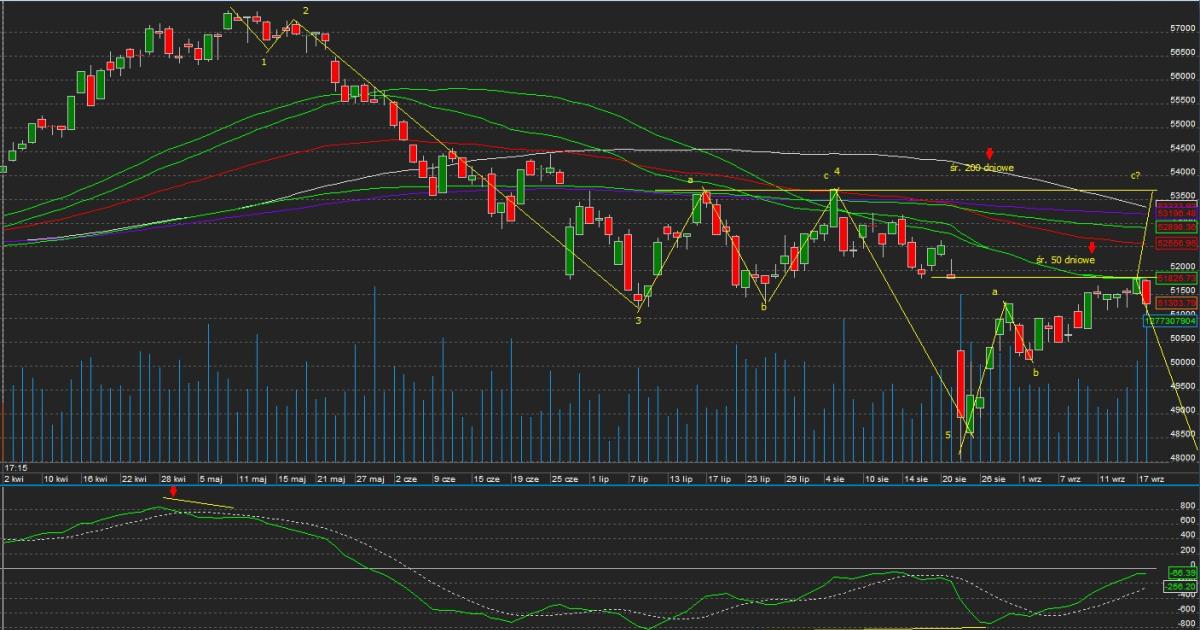The height and width of the screenshot is (630, 1200).
Task: Click the blue volume tag 1277307904
Action: tap(1170, 321)
